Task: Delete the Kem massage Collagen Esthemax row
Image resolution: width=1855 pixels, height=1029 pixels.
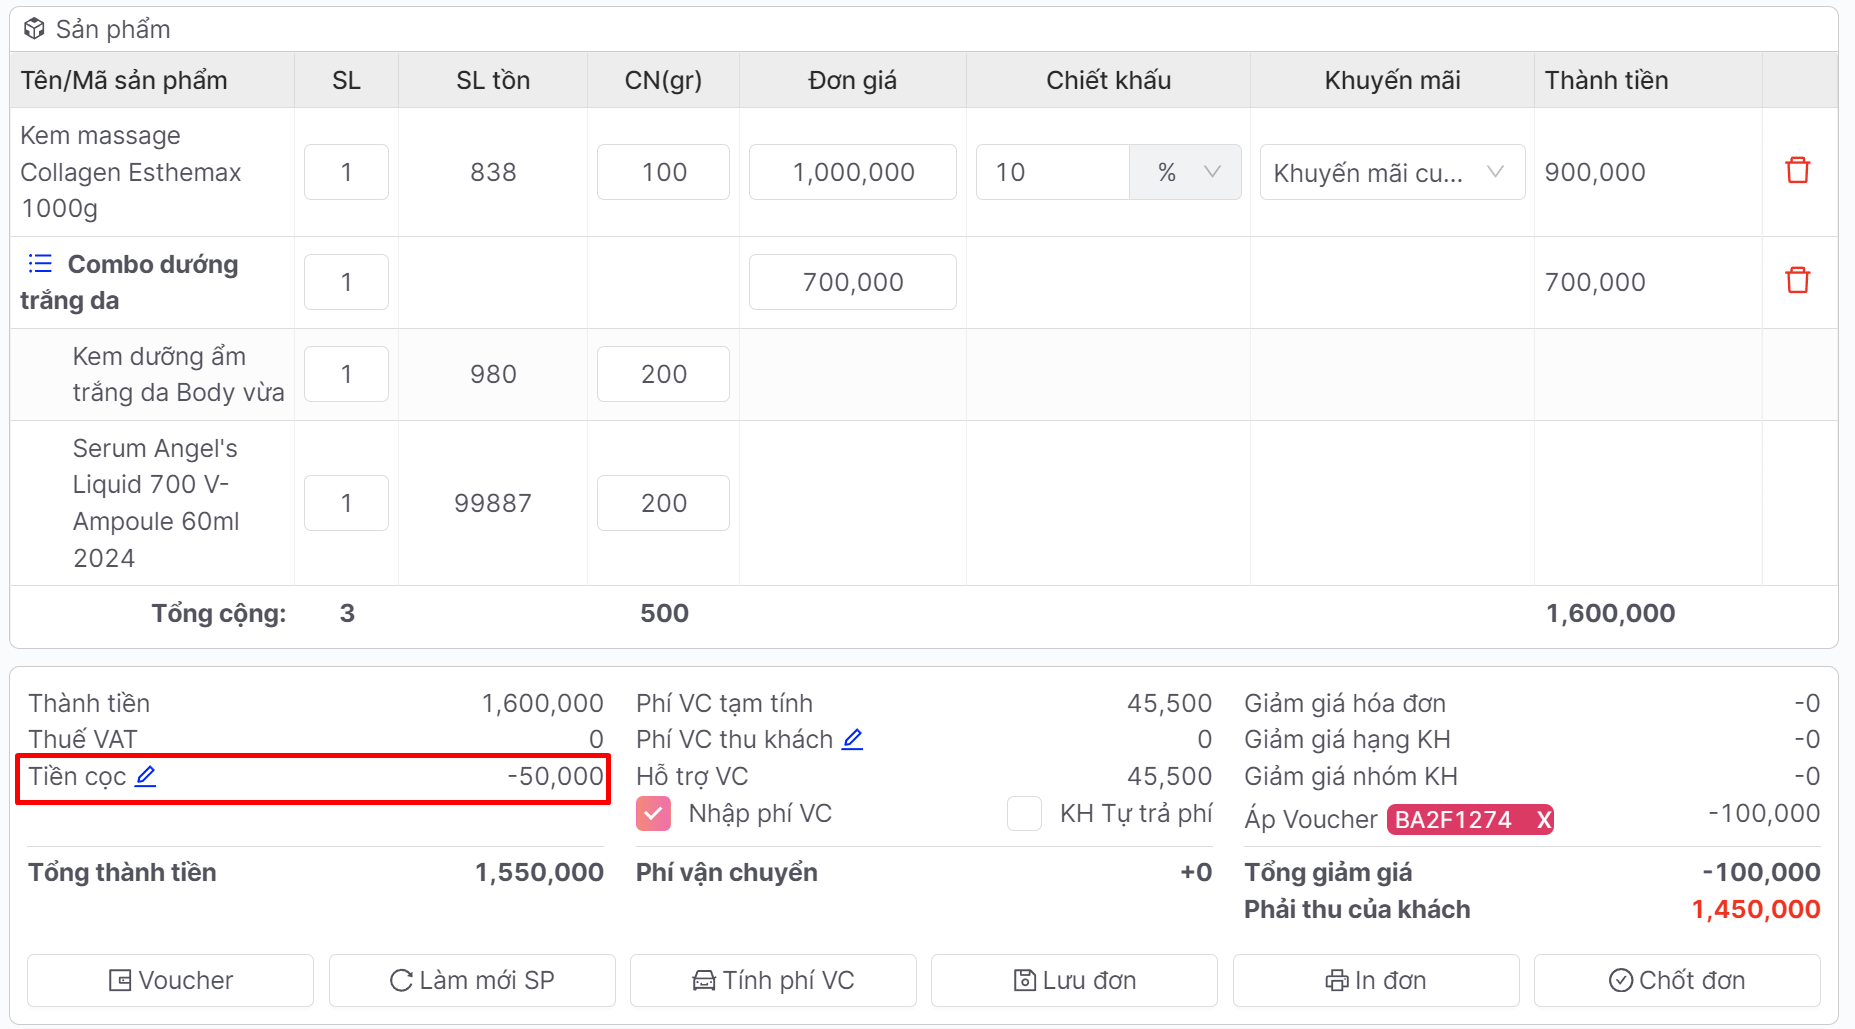Action: pos(1797,171)
